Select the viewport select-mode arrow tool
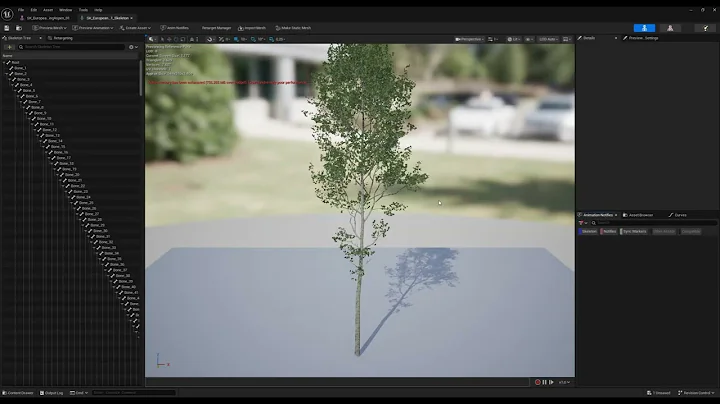Viewport: 720px width, 404px height. (162, 39)
